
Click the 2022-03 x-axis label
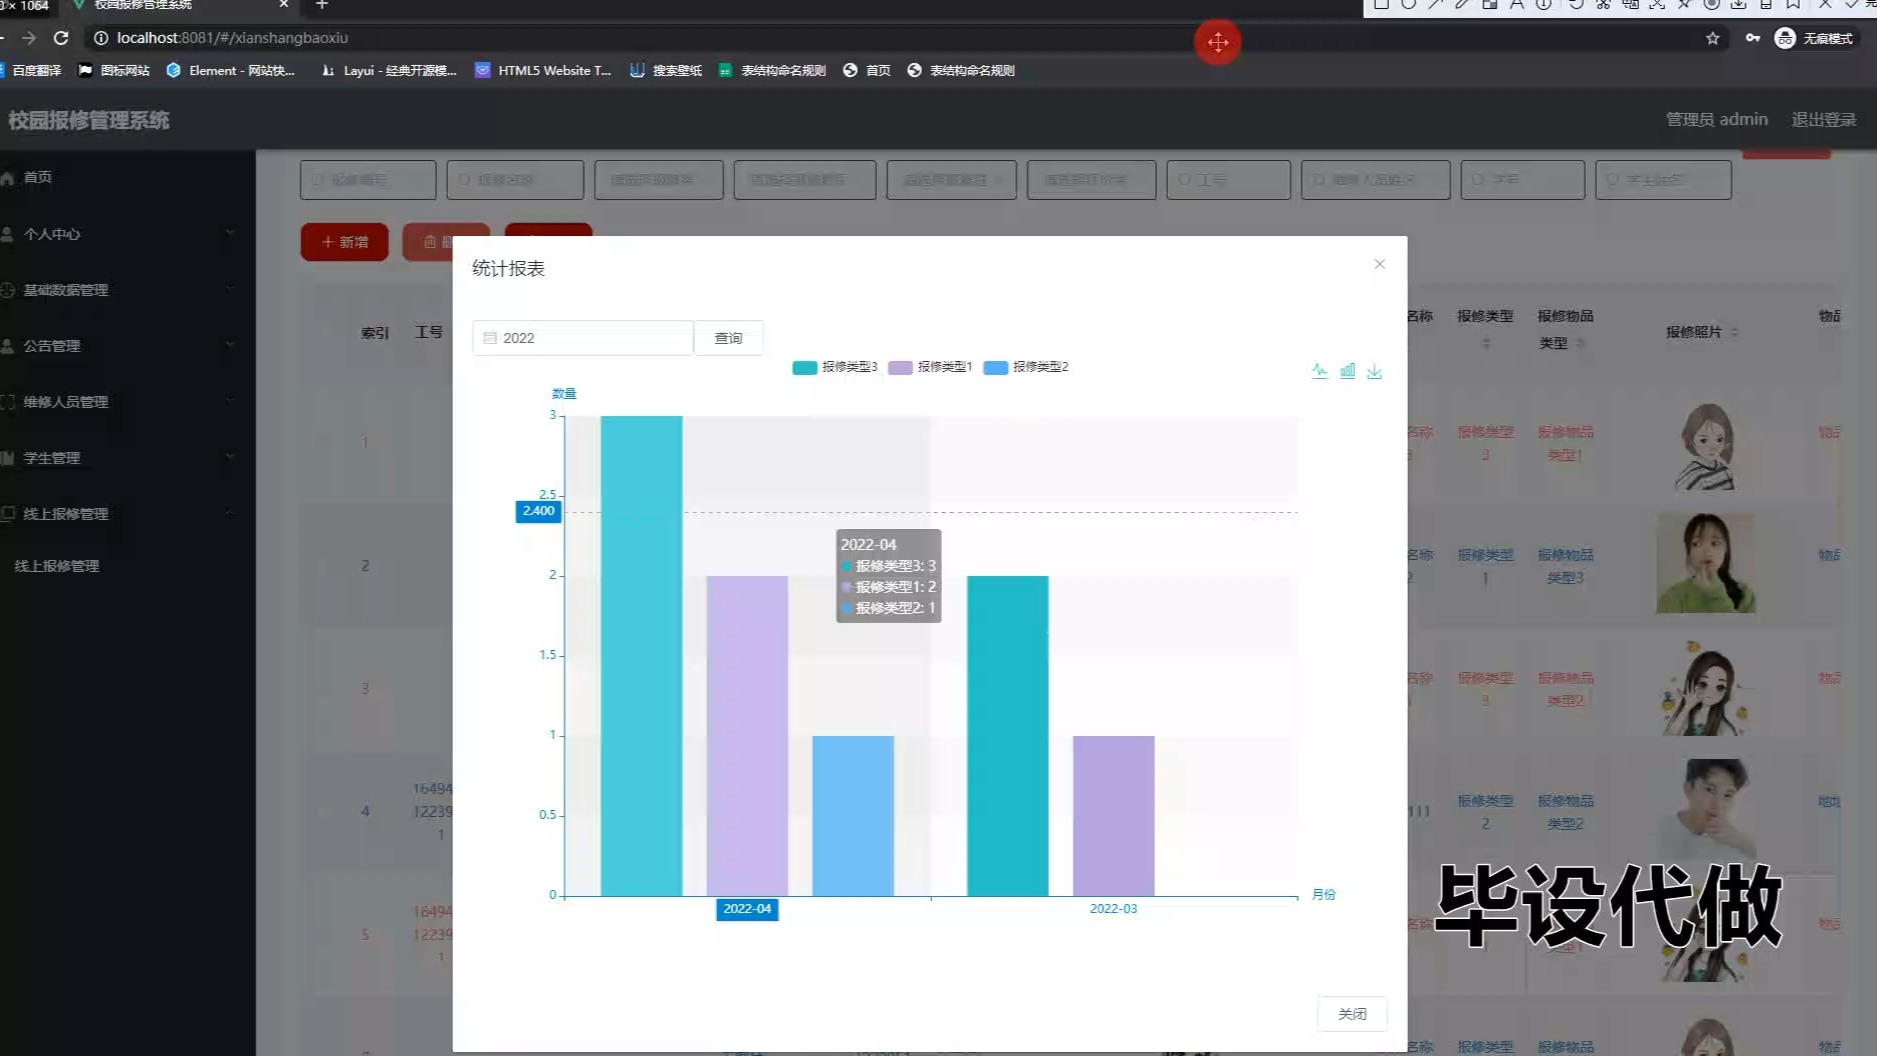(1113, 908)
